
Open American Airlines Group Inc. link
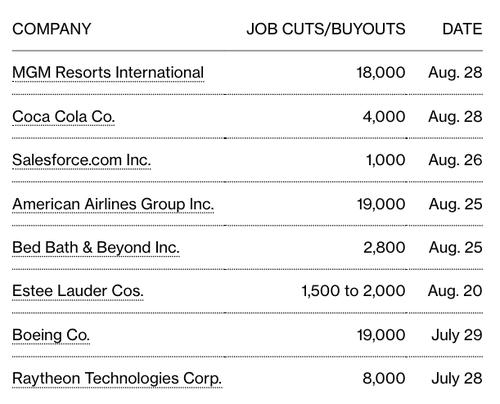(113, 204)
